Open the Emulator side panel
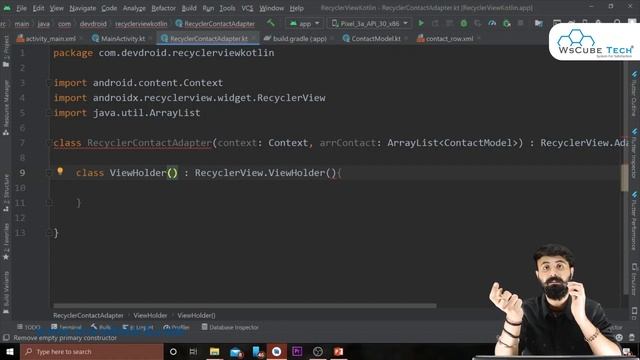The width and height of the screenshot is (640, 360). pos(634,280)
